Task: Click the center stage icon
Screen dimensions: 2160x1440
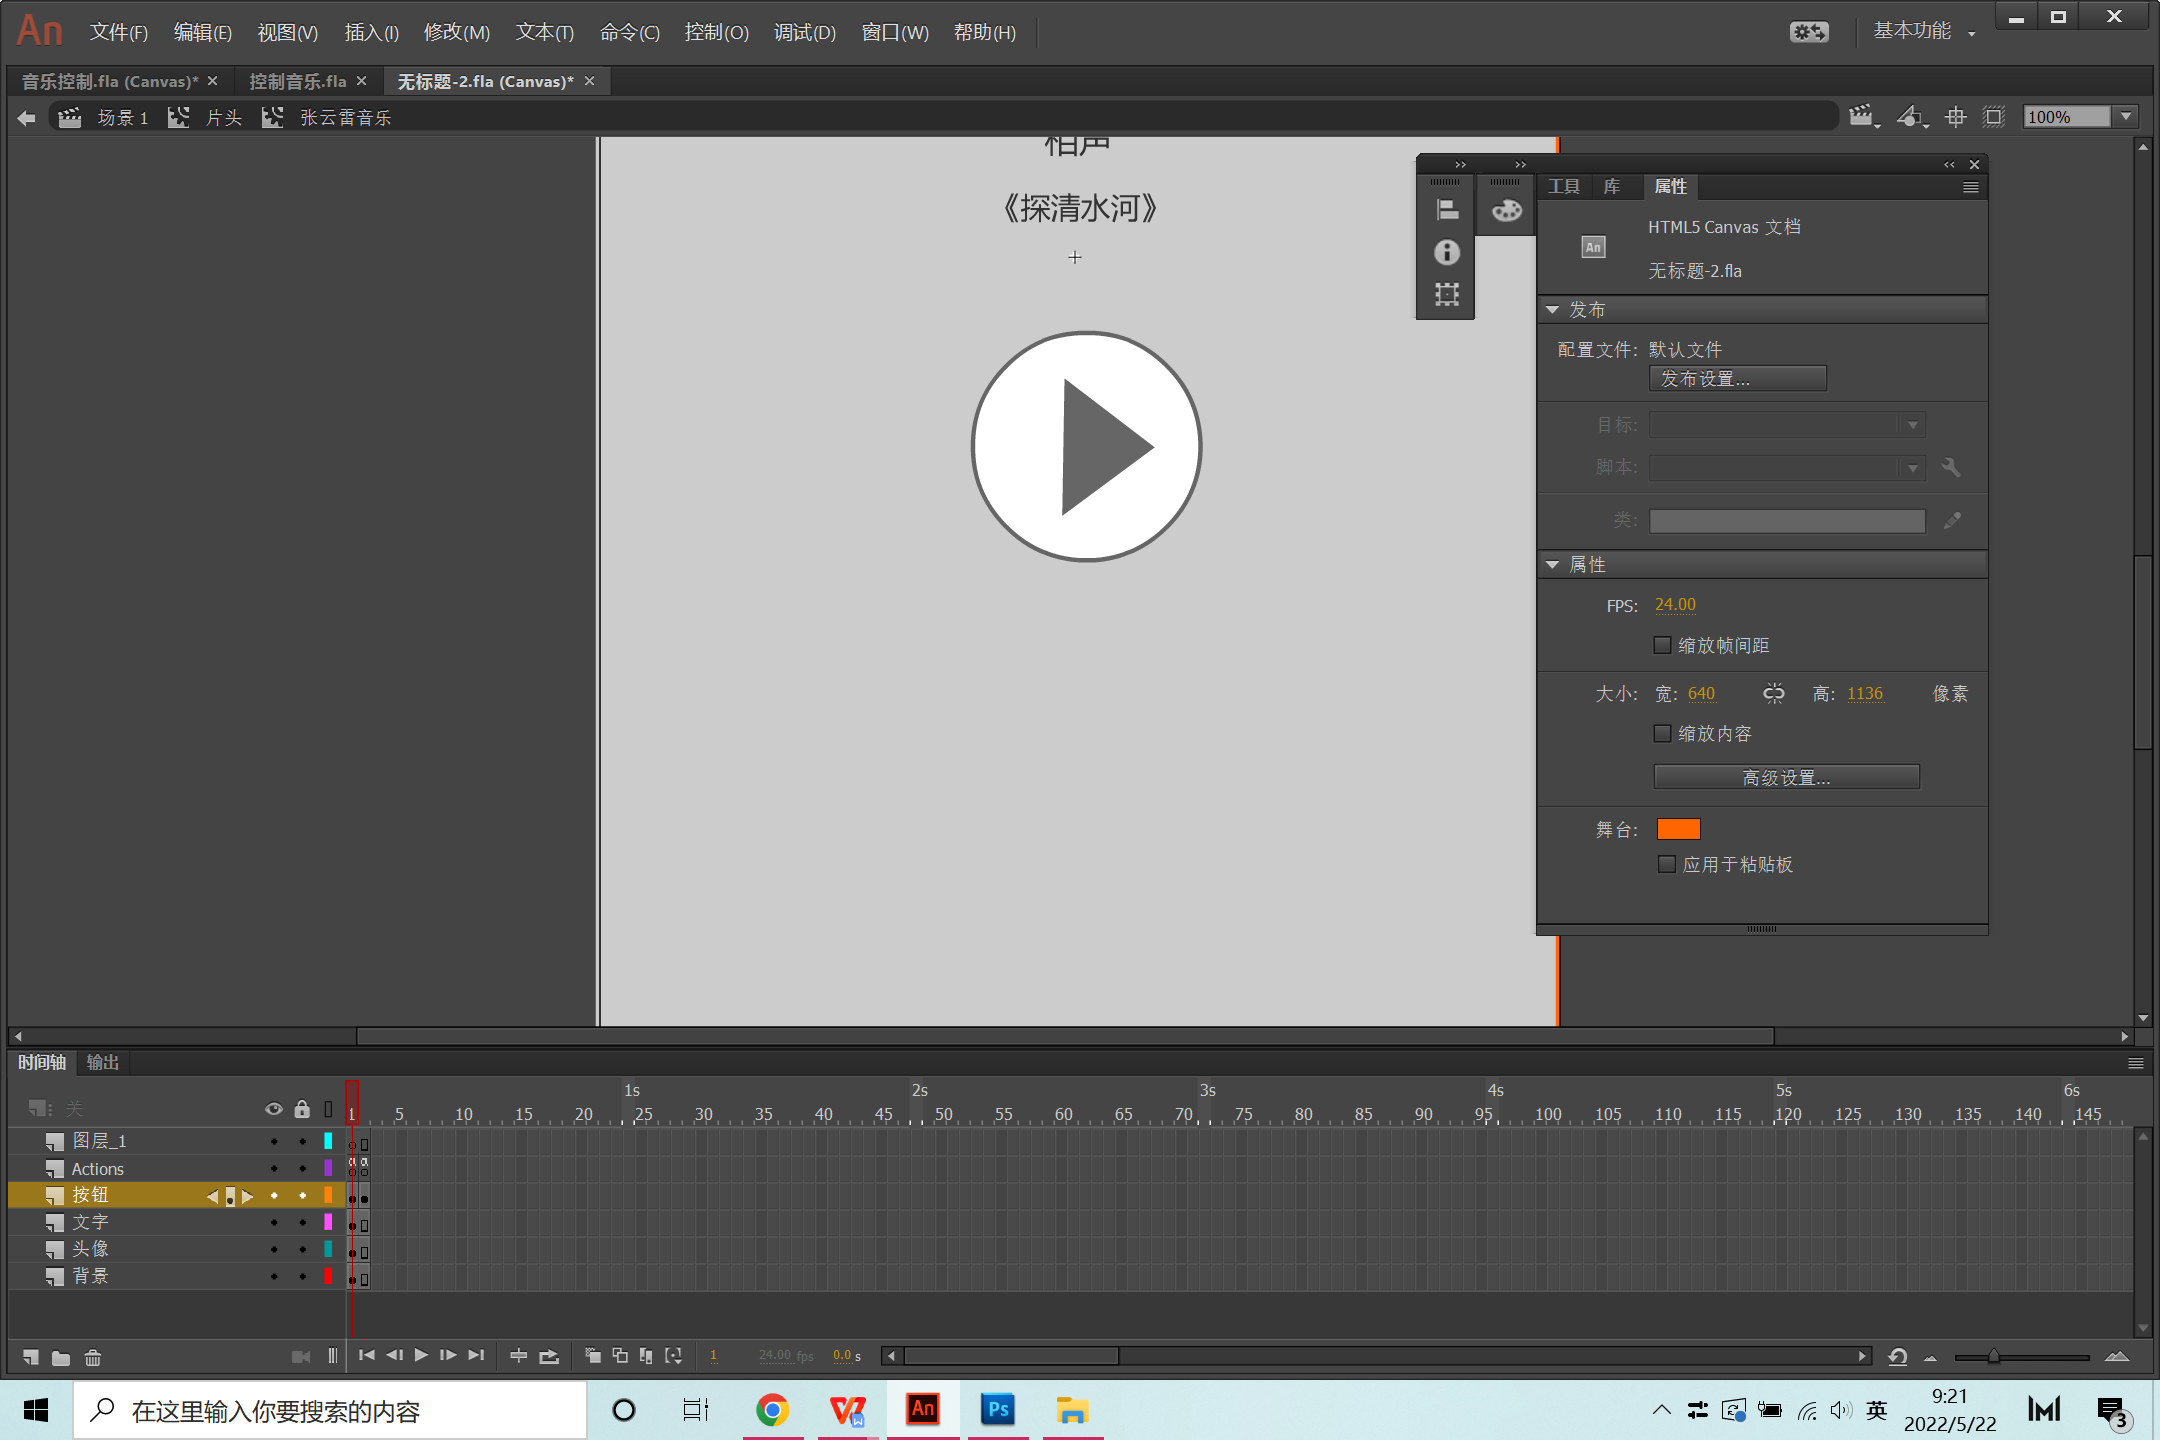Action: 1955,117
